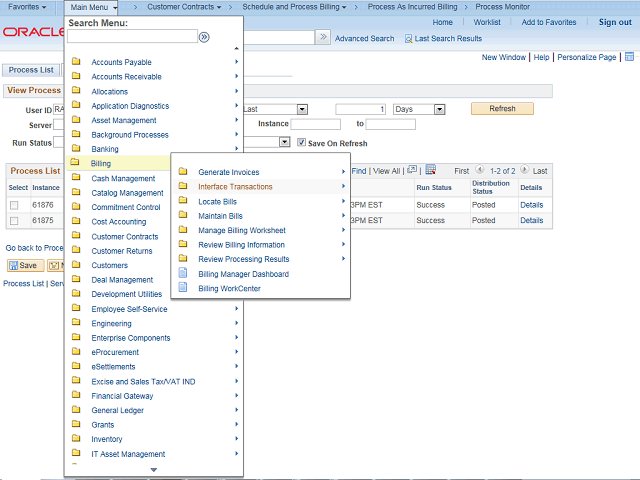Screen dimensions: 640x480
Task: Select the checkbox for instance 61876
Action: click(14, 205)
